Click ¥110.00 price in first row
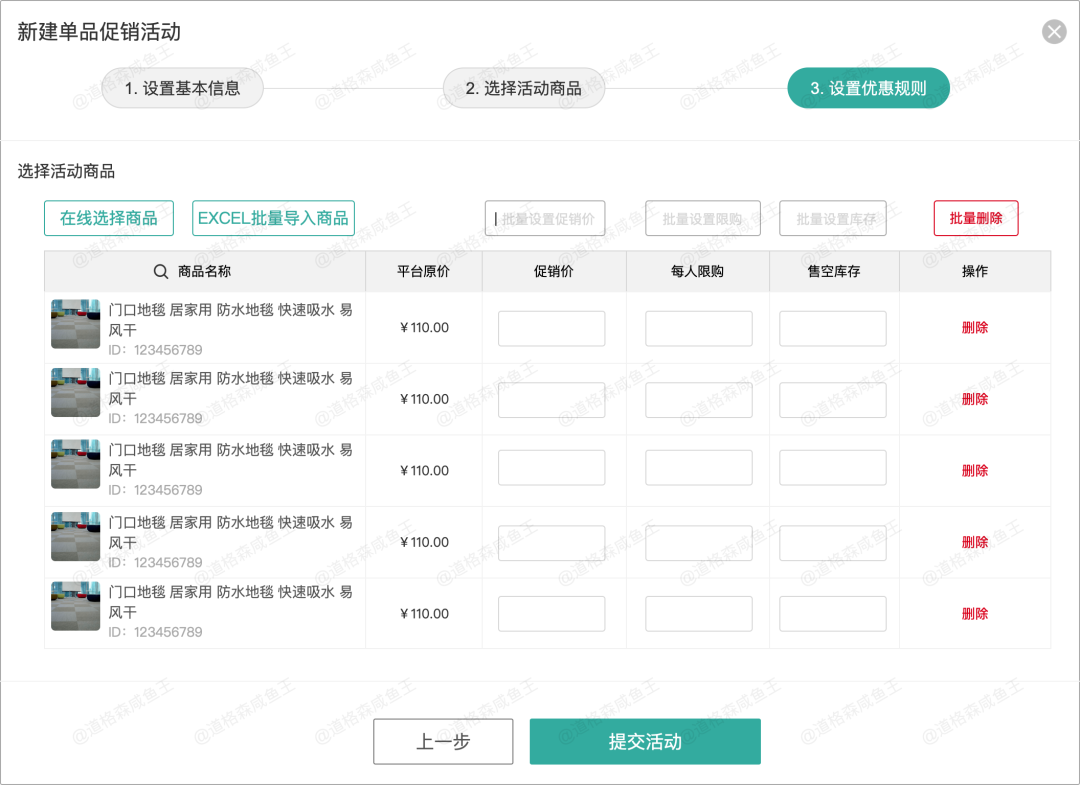 pyautogui.click(x=424, y=328)
